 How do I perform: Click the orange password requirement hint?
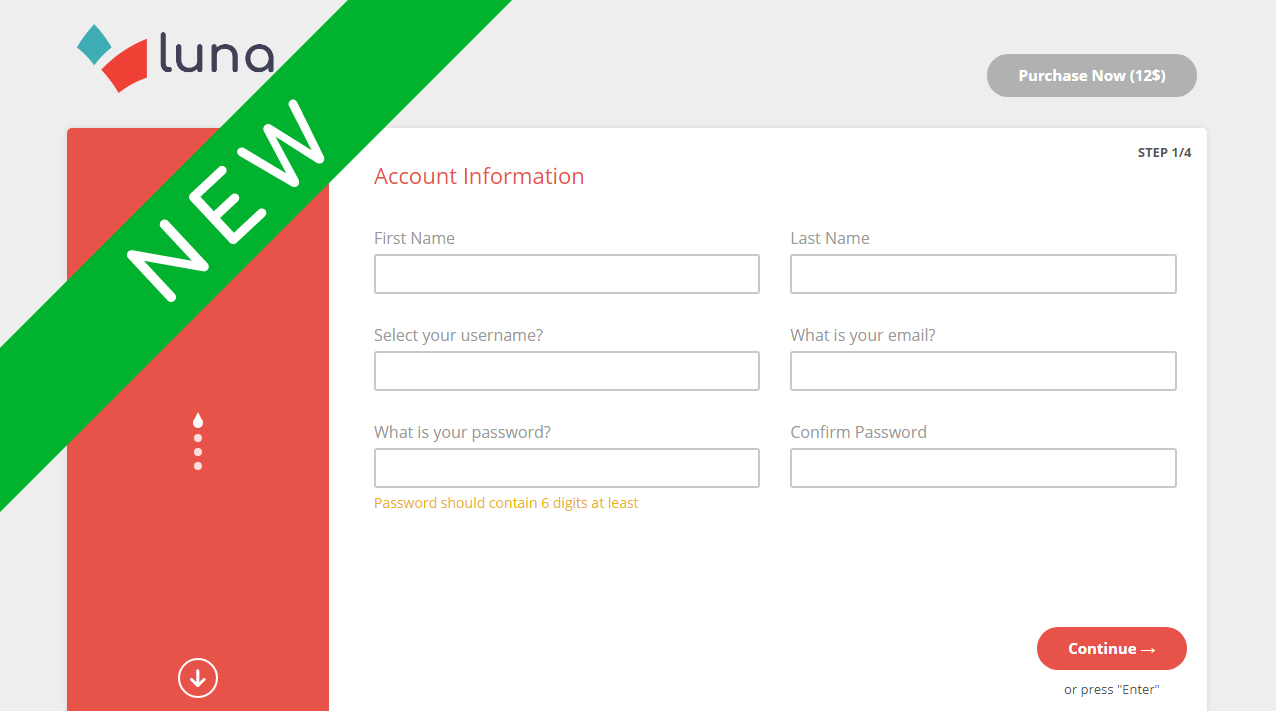pyautogui.click(x=506, y=503)
